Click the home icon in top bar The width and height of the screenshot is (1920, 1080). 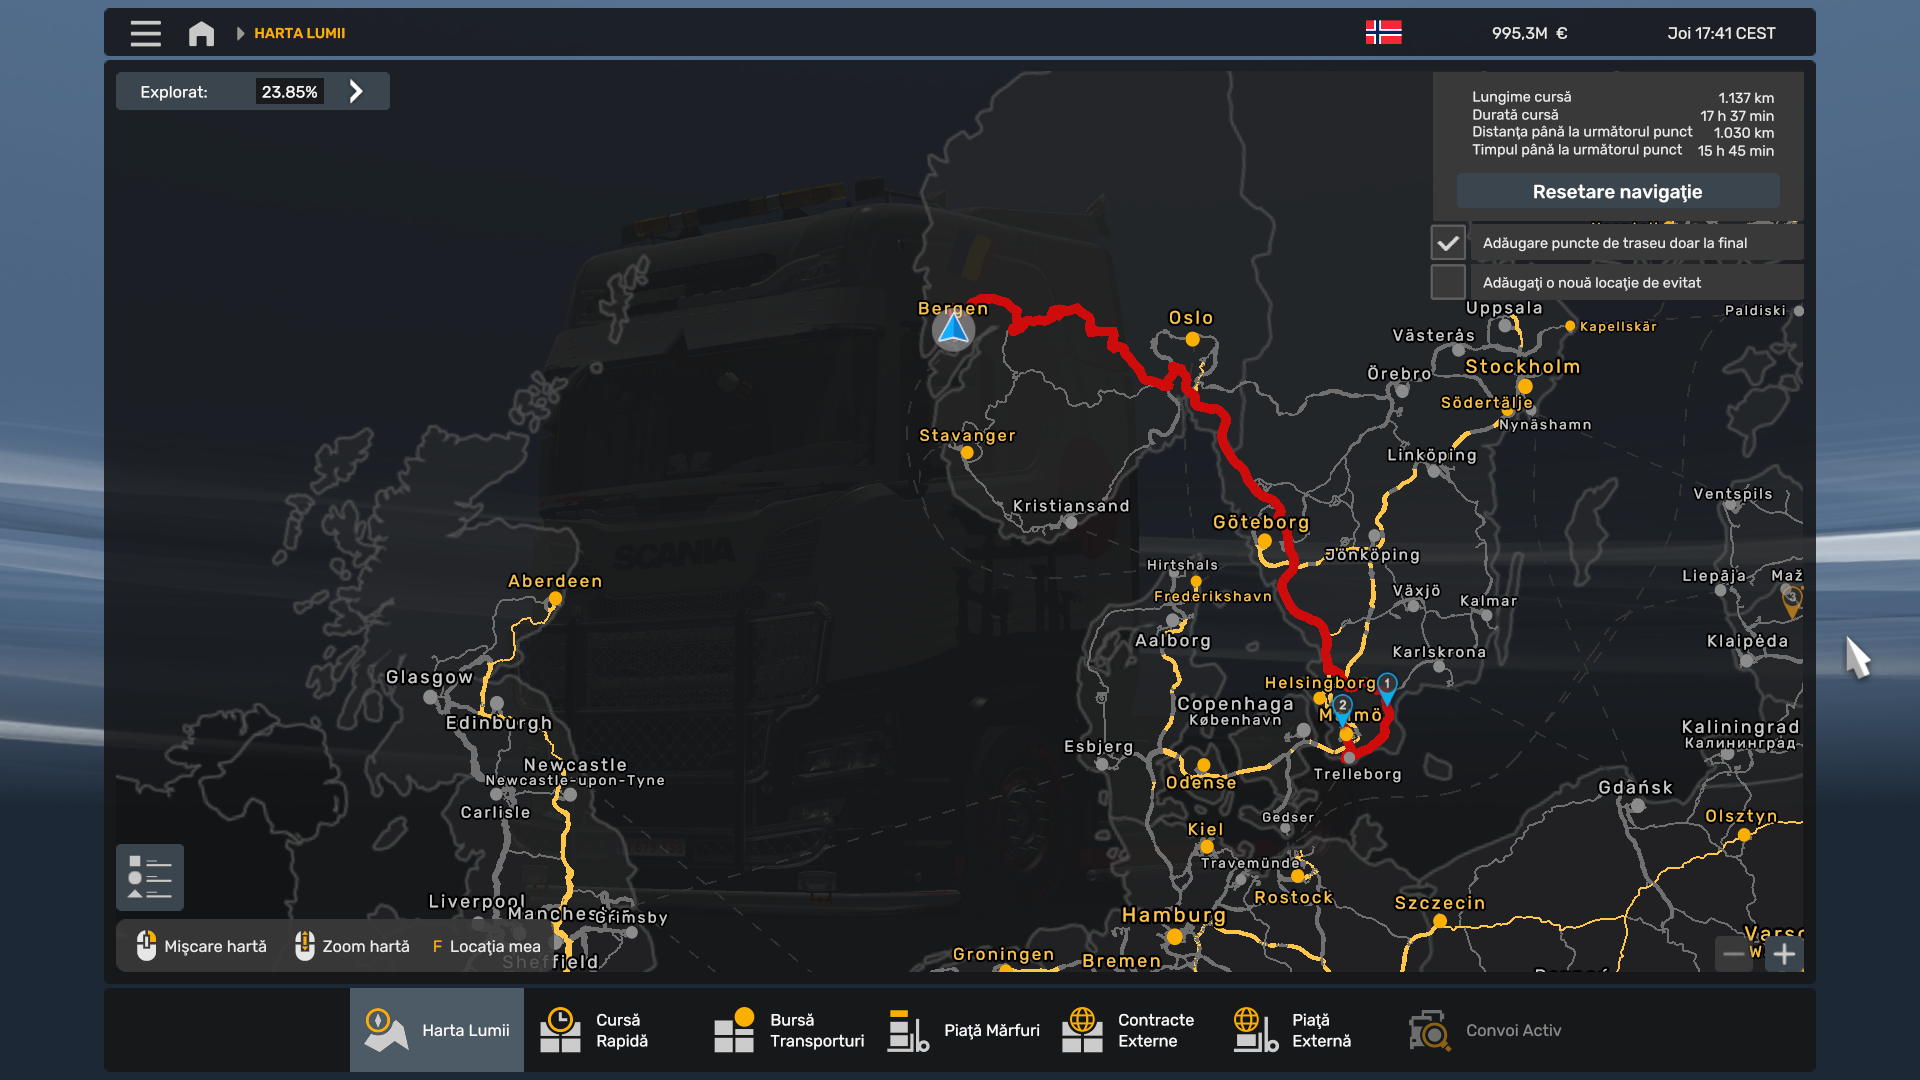(201, 34)
